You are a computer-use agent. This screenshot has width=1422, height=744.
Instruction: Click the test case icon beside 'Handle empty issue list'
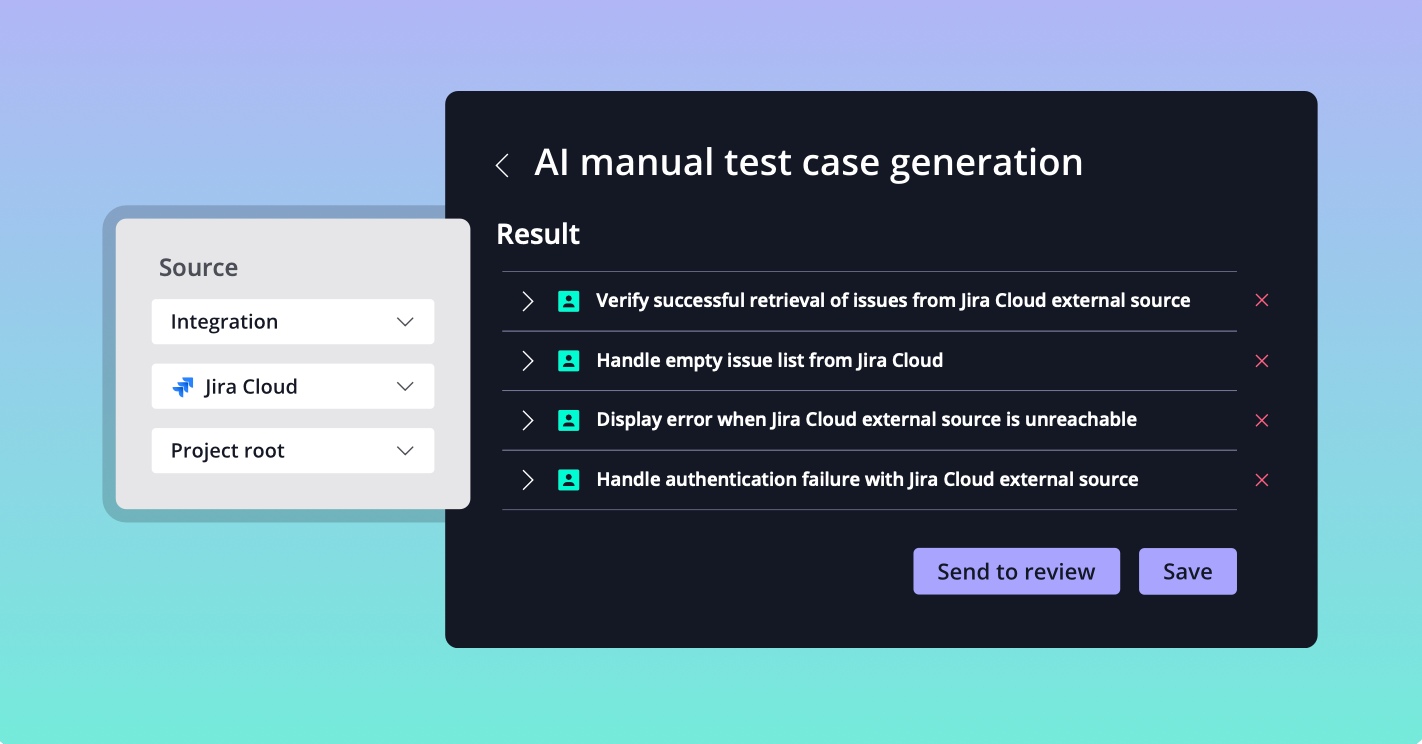click(569, 360)
